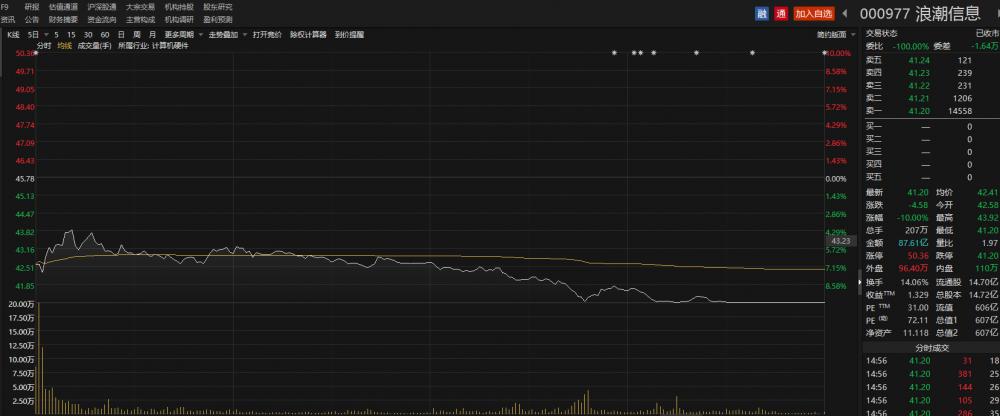The image size is (1000, 416).
Task: Toggle the 均线 average line display
Action: tap(64, 45)
